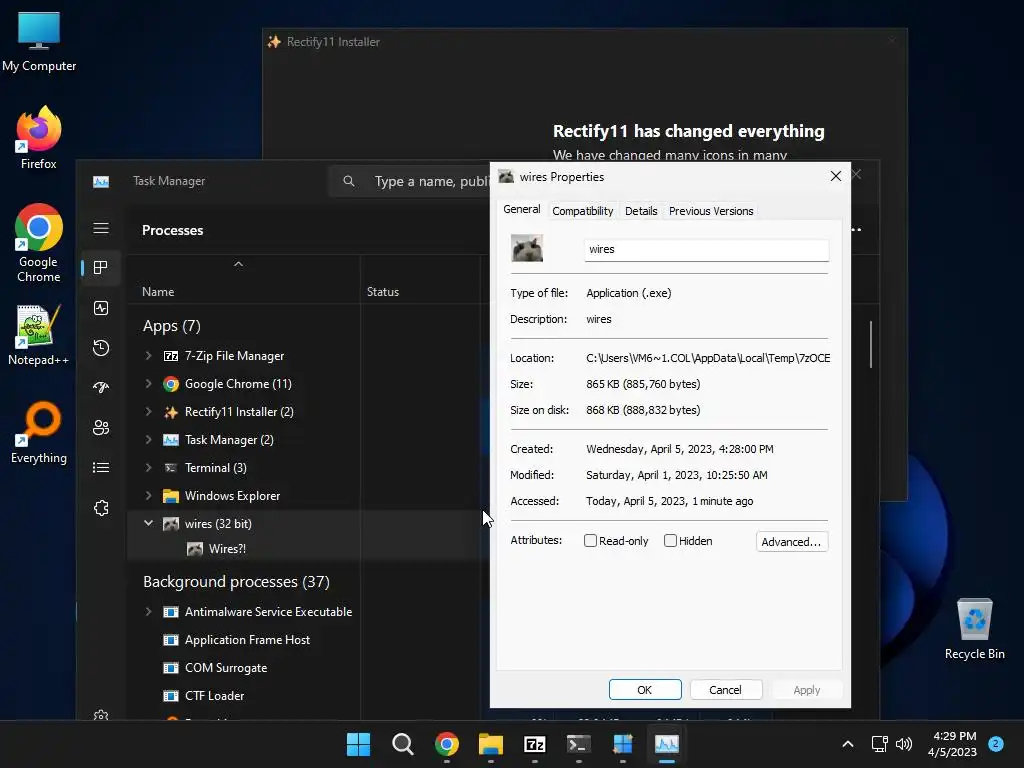
Task: Select Processes page icon in Task Manager sidebar
Action: (101, 268)
